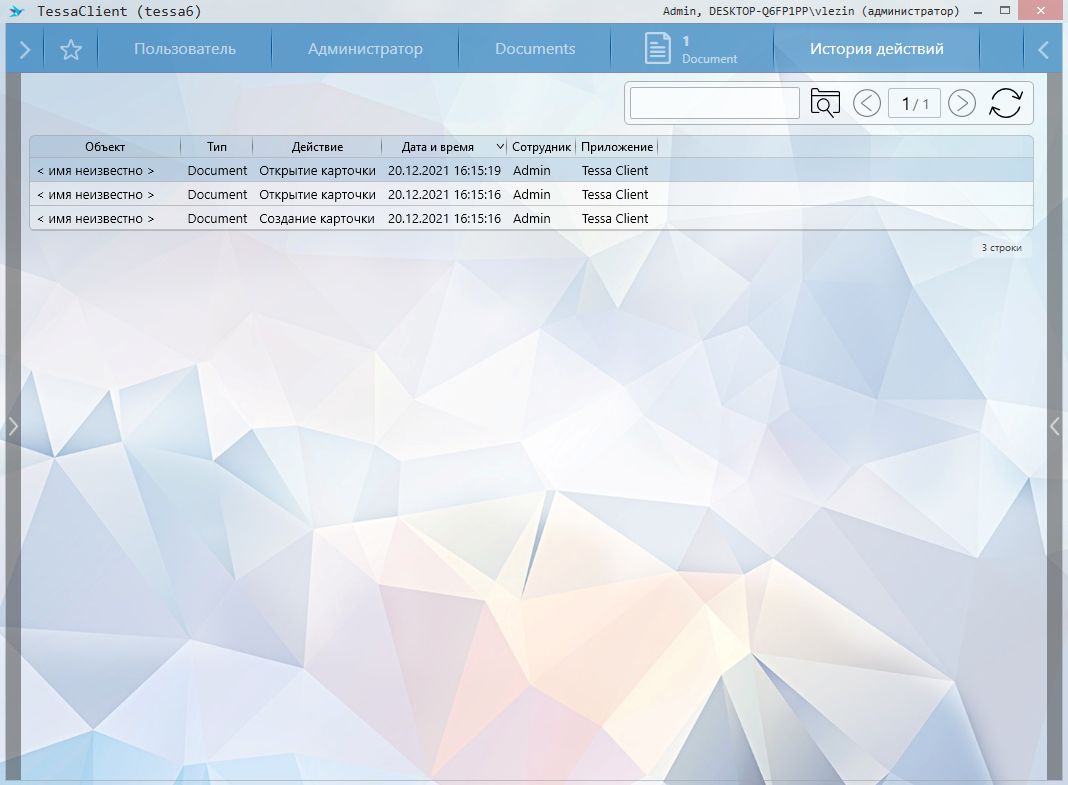
Task: Select the Создание карточки row
Action: tap(317, 219)
